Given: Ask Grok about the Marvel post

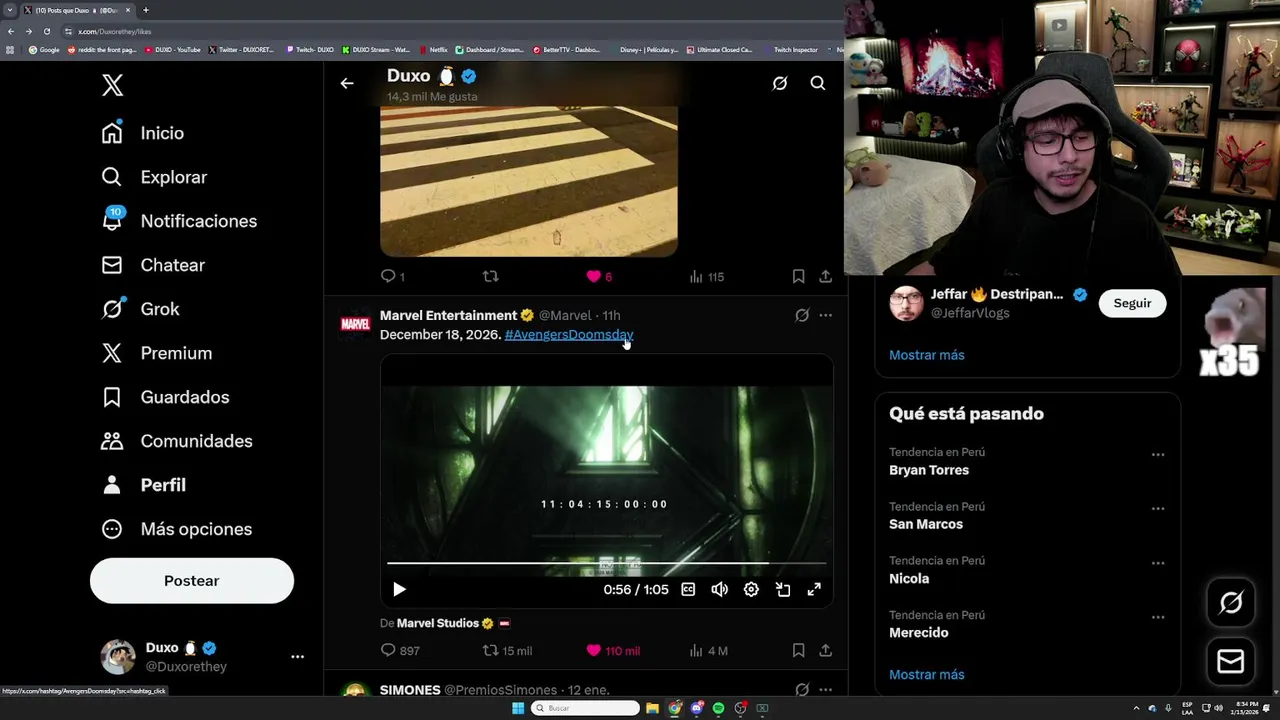Looking at the screenshot, I should (x=802, y=315).
